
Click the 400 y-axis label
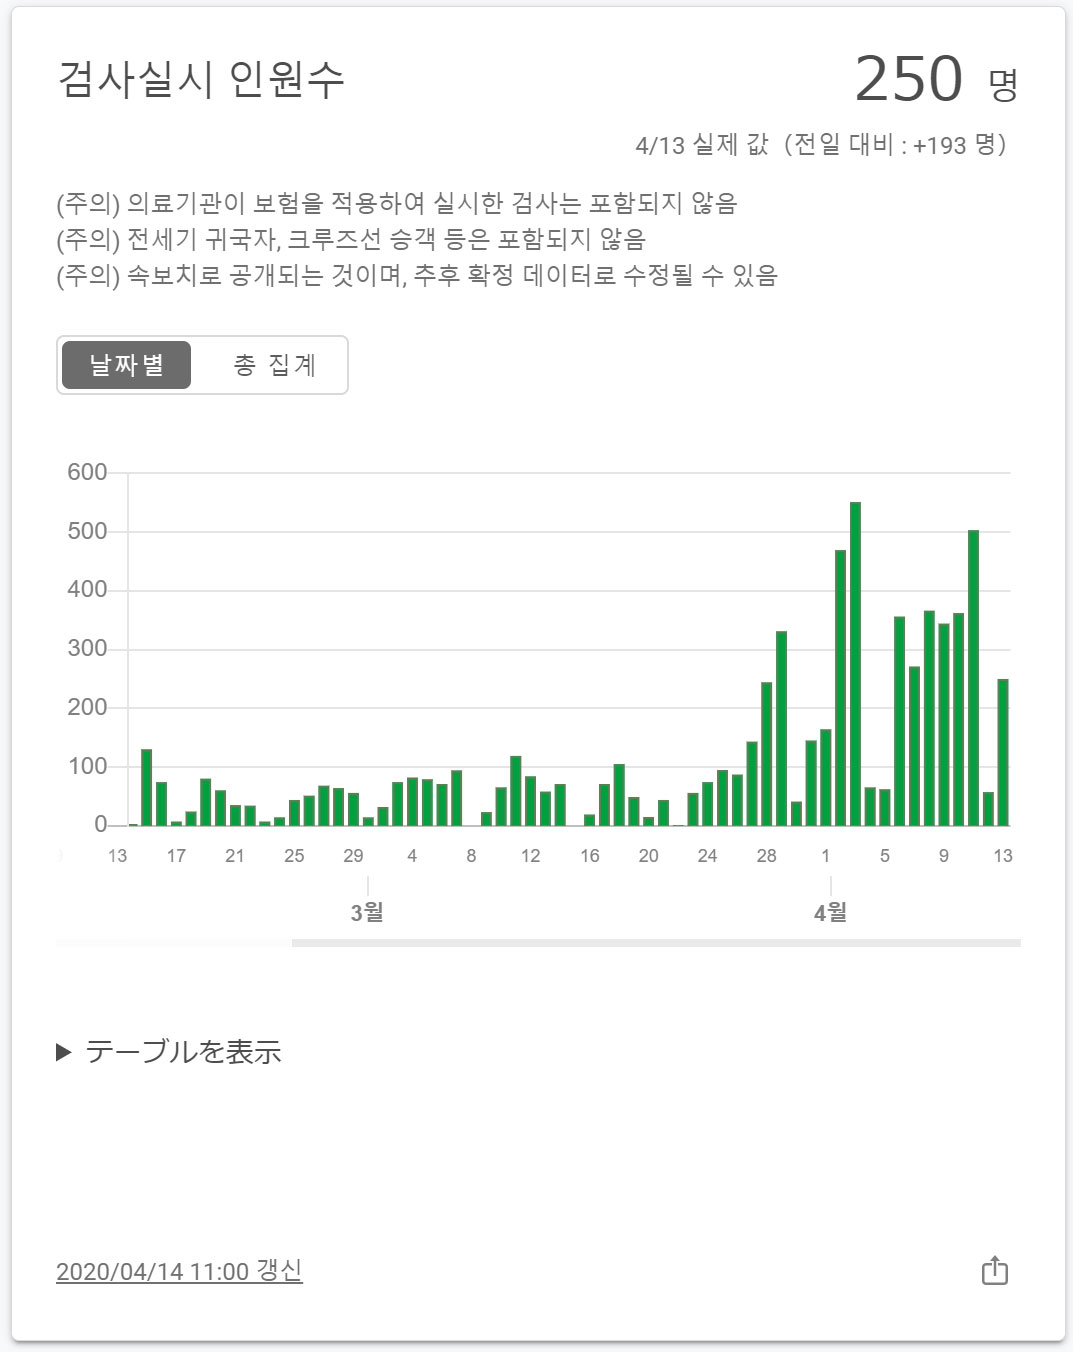(87, 590)
